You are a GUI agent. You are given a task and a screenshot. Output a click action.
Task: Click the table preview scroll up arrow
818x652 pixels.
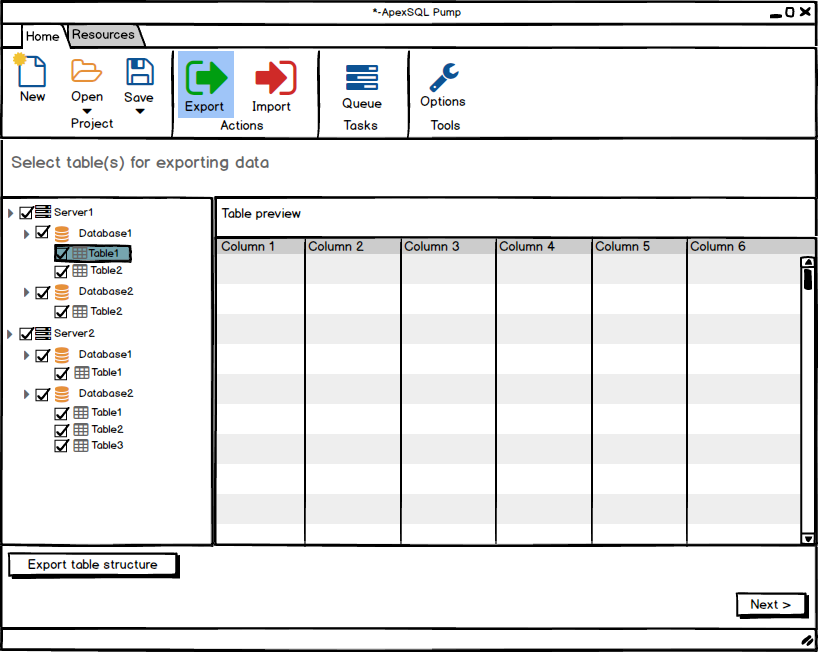pyautogui.click(x=808, y=262)
